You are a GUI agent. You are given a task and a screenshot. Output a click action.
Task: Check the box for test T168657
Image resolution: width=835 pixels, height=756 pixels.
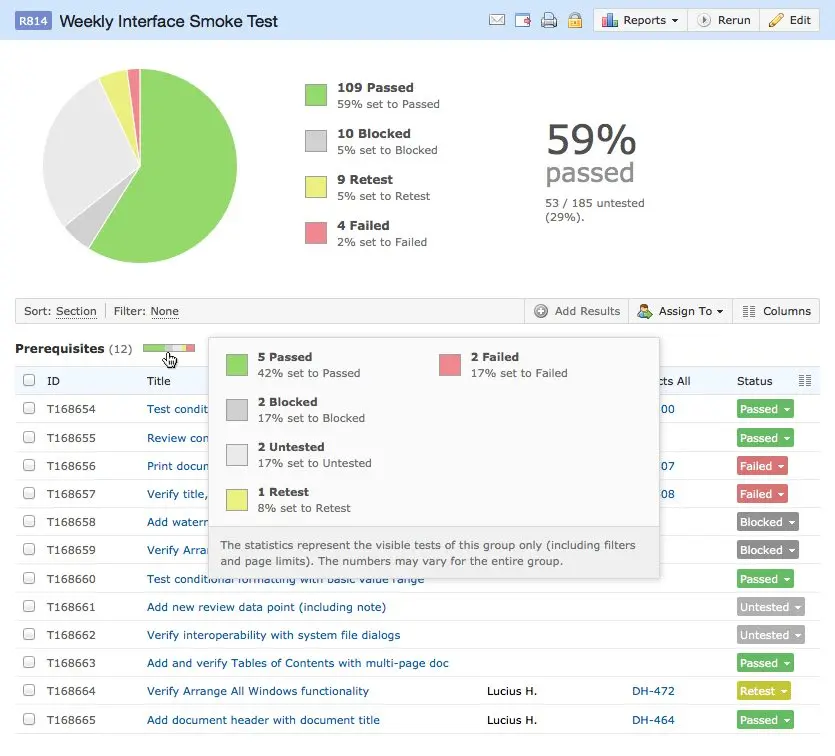29,493
